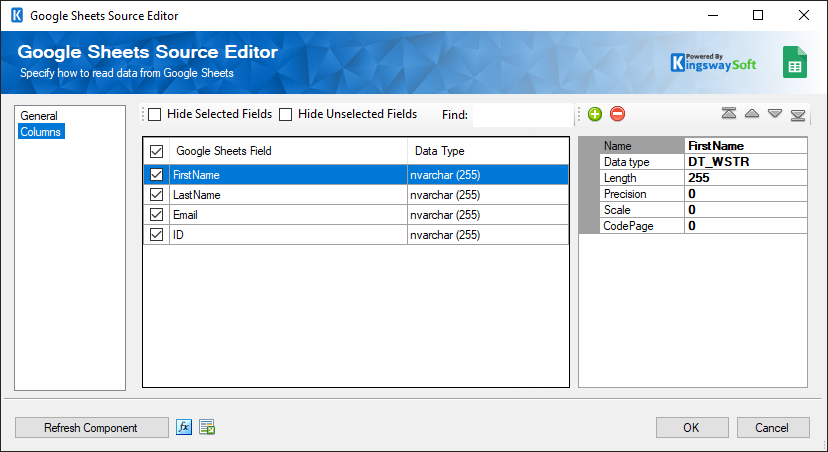Click the red remove column icon
This screenshot has width=828, height=452.
point(617,114)
